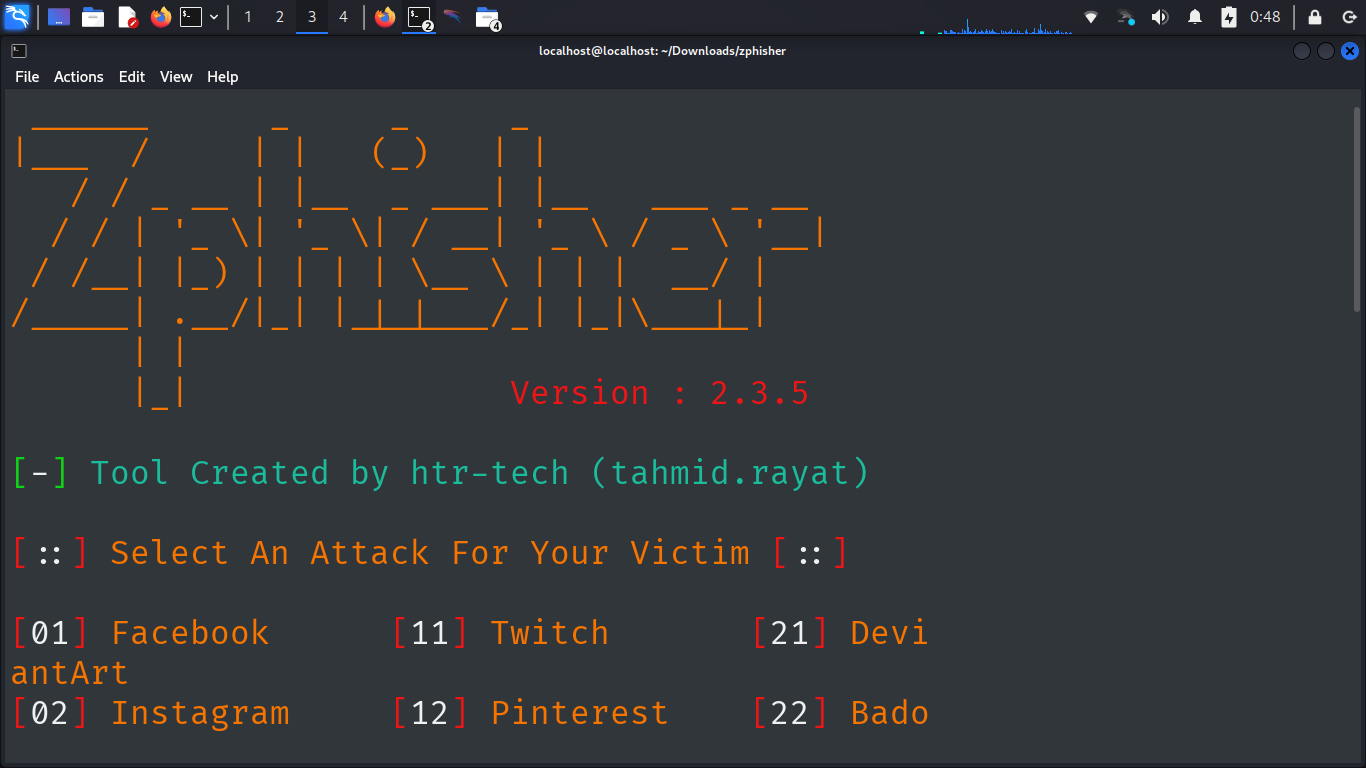
Task: Click the "[11] Twitch" option text
Action: click(x=500, y=633)
